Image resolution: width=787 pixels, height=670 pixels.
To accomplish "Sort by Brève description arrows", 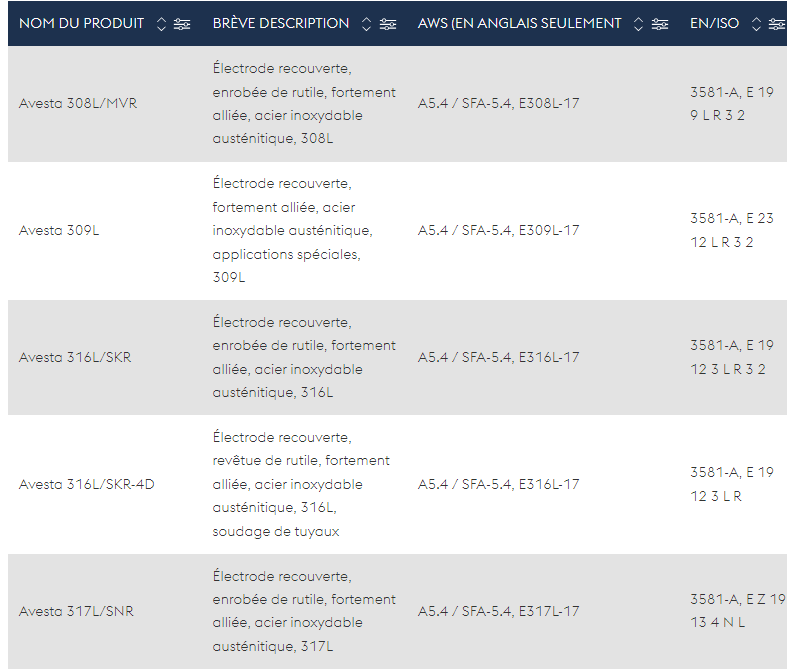I will 366,24.
